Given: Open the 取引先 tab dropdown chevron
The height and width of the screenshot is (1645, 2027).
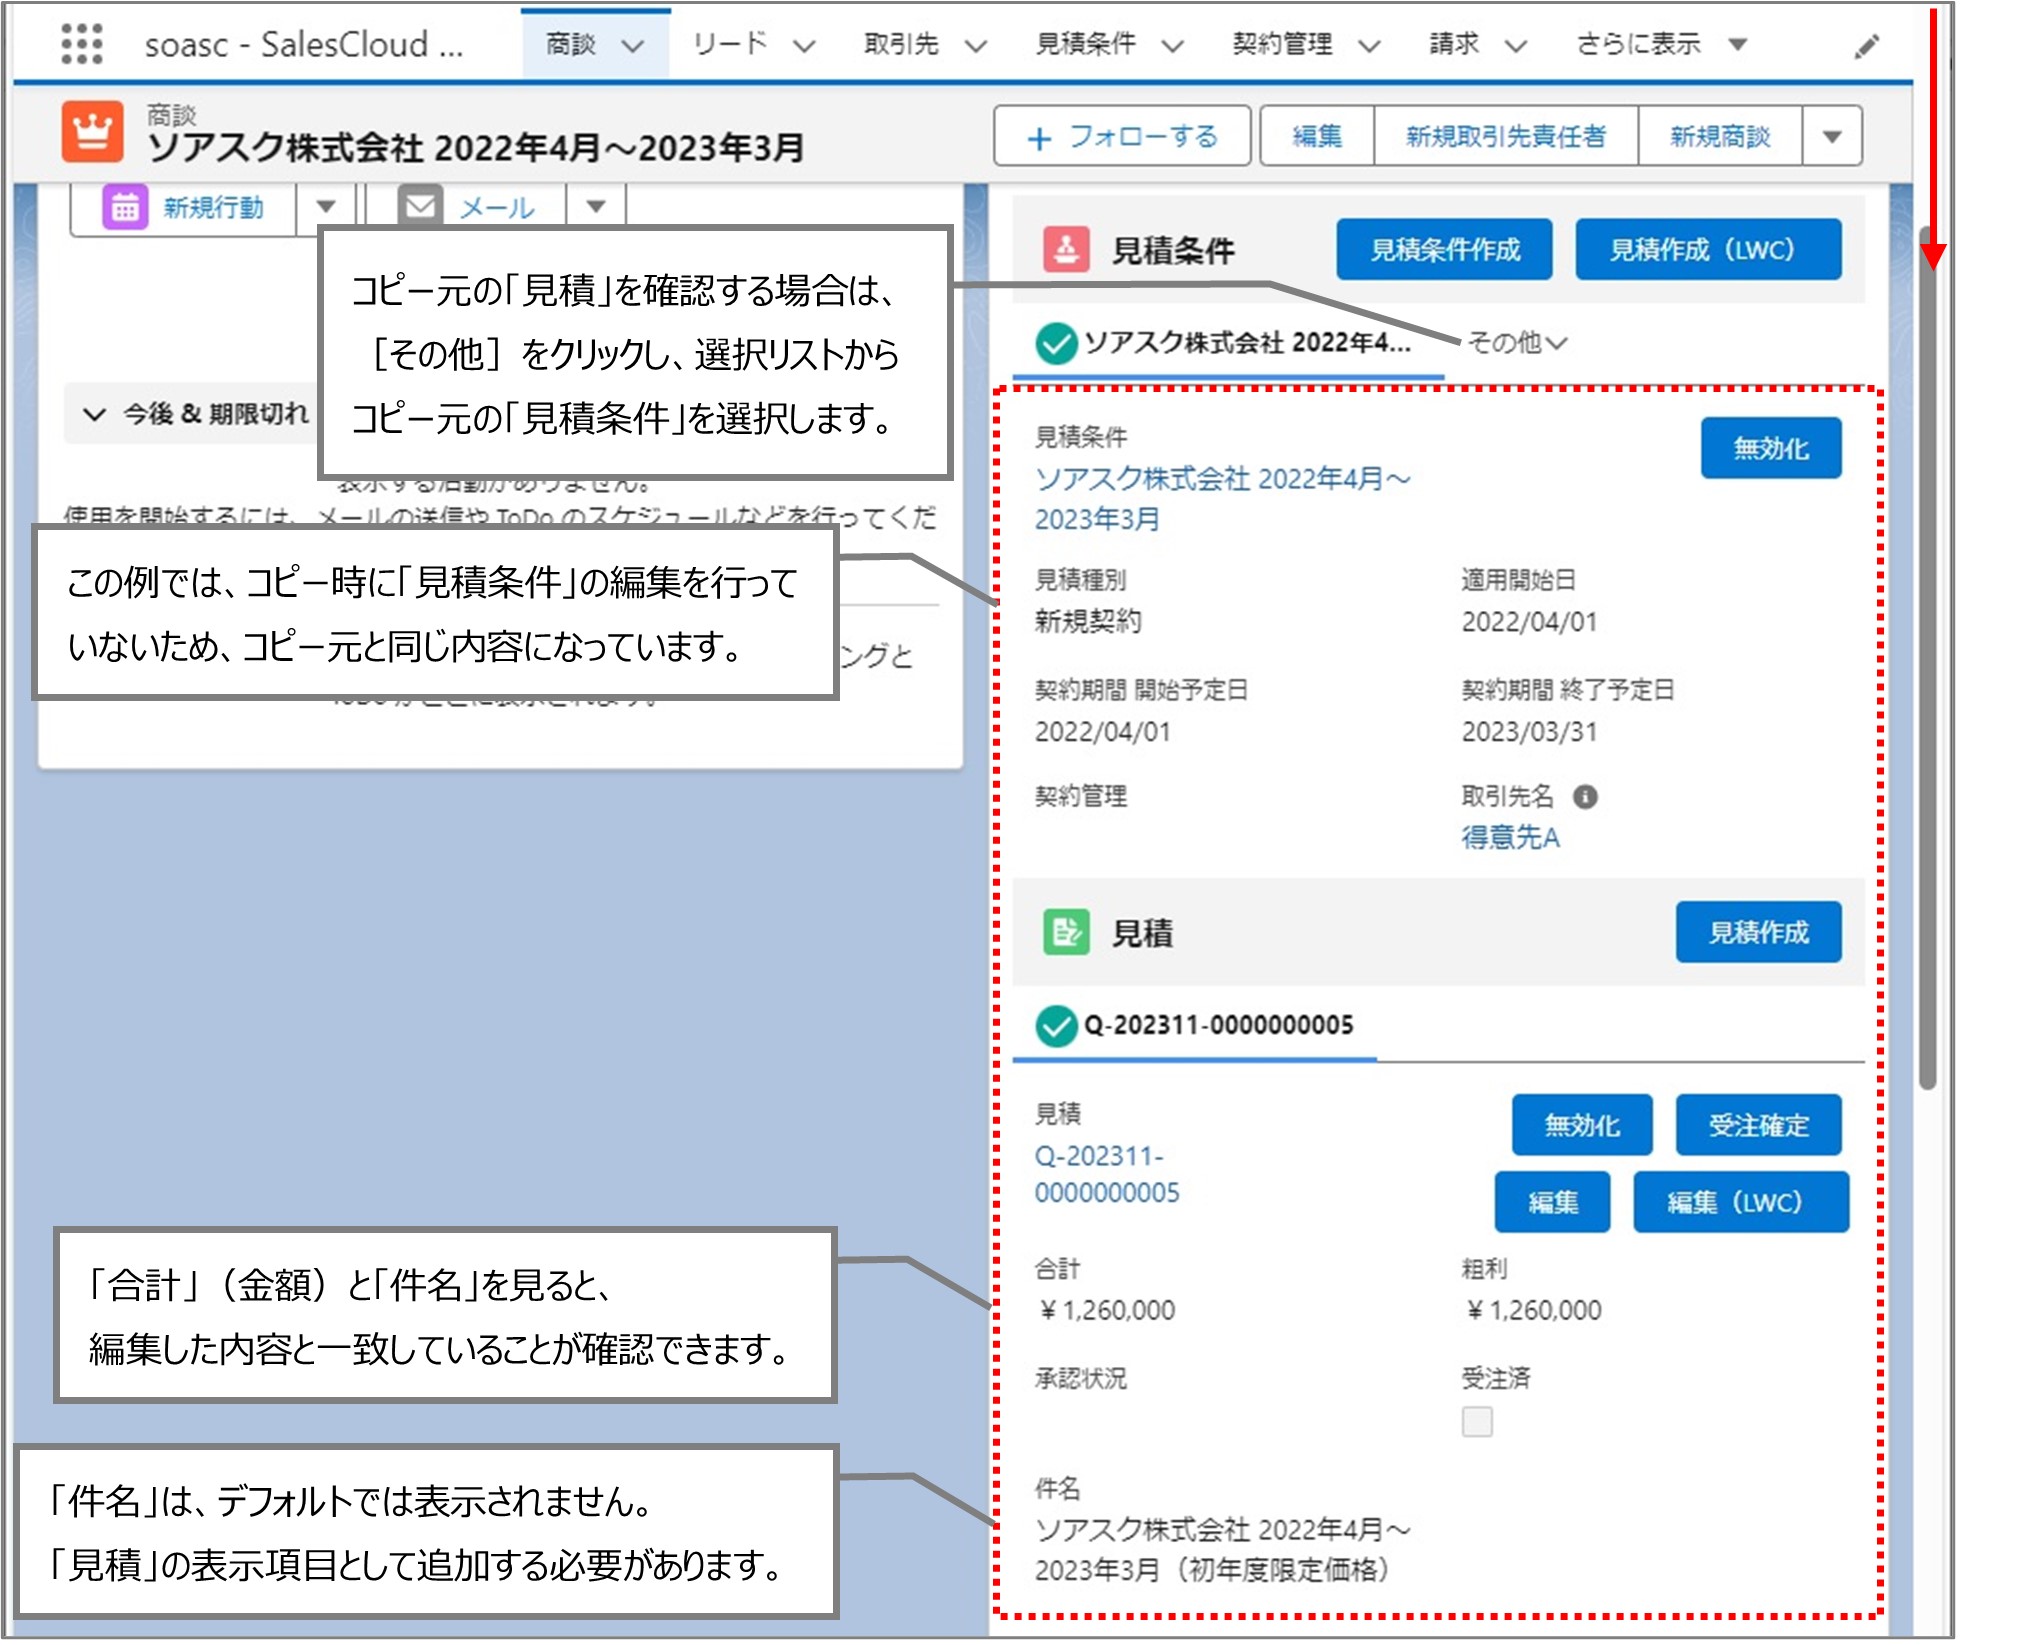Looking at the screenshot, I should [976, 46].
